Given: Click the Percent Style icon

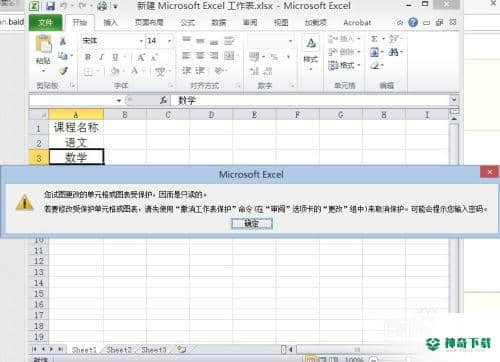Looking at the screenshot, I should tap(274, 57).
